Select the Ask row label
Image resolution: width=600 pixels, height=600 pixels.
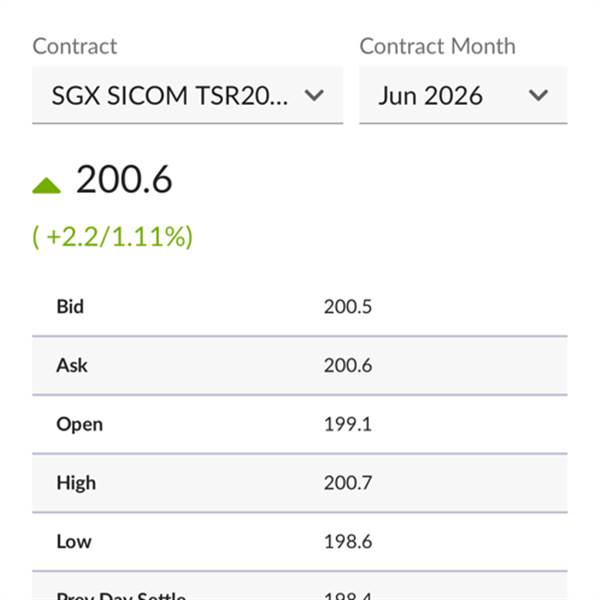click(72, 366)
